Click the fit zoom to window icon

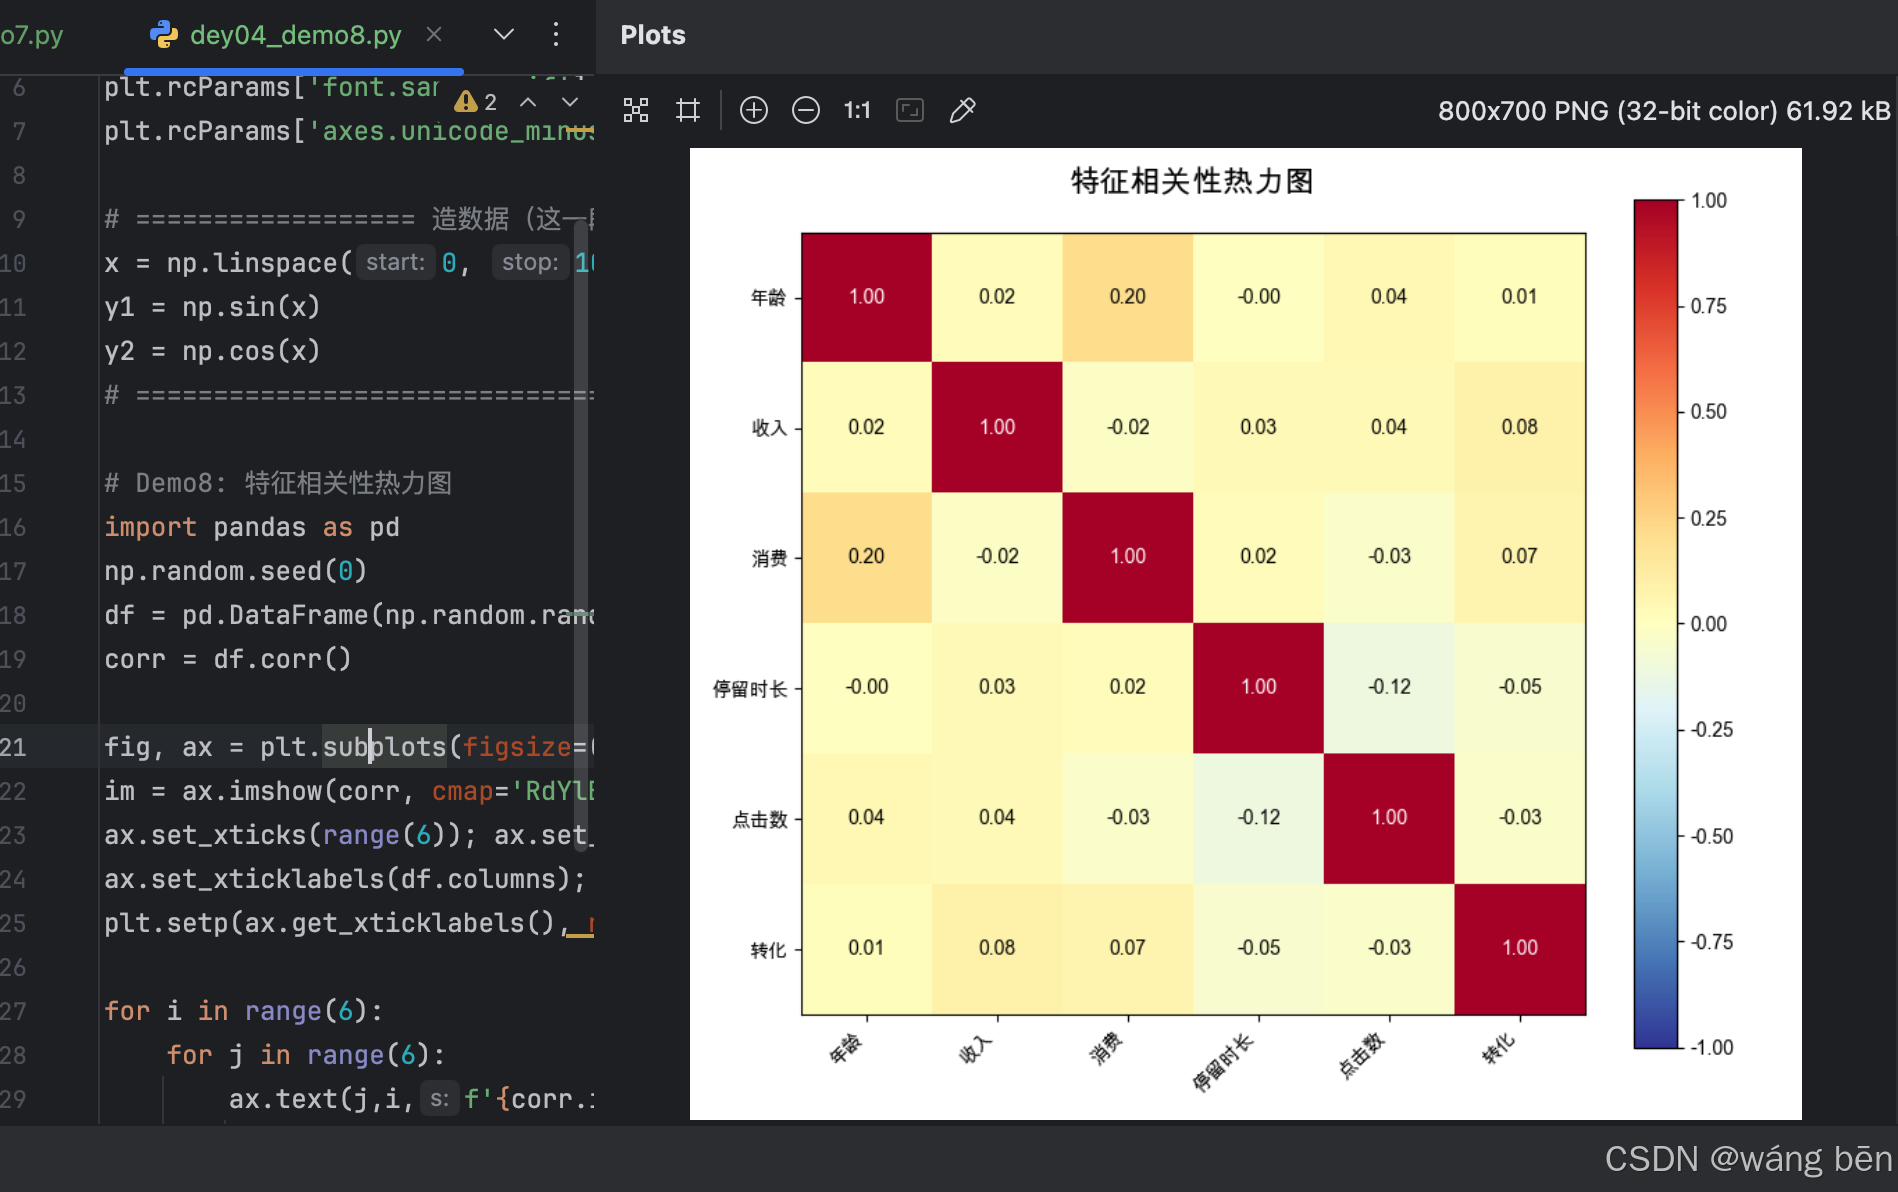click(x=910, y=110)
